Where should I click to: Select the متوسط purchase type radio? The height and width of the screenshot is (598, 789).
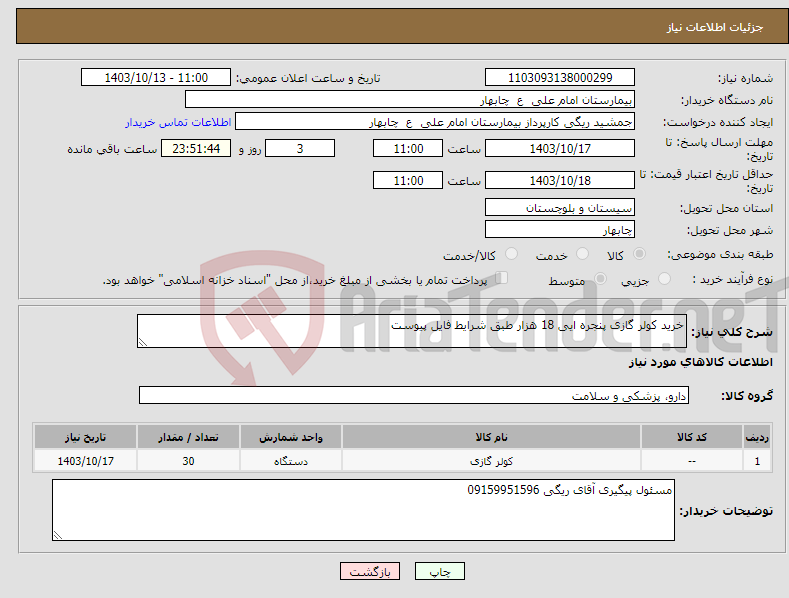pos(600,278)
